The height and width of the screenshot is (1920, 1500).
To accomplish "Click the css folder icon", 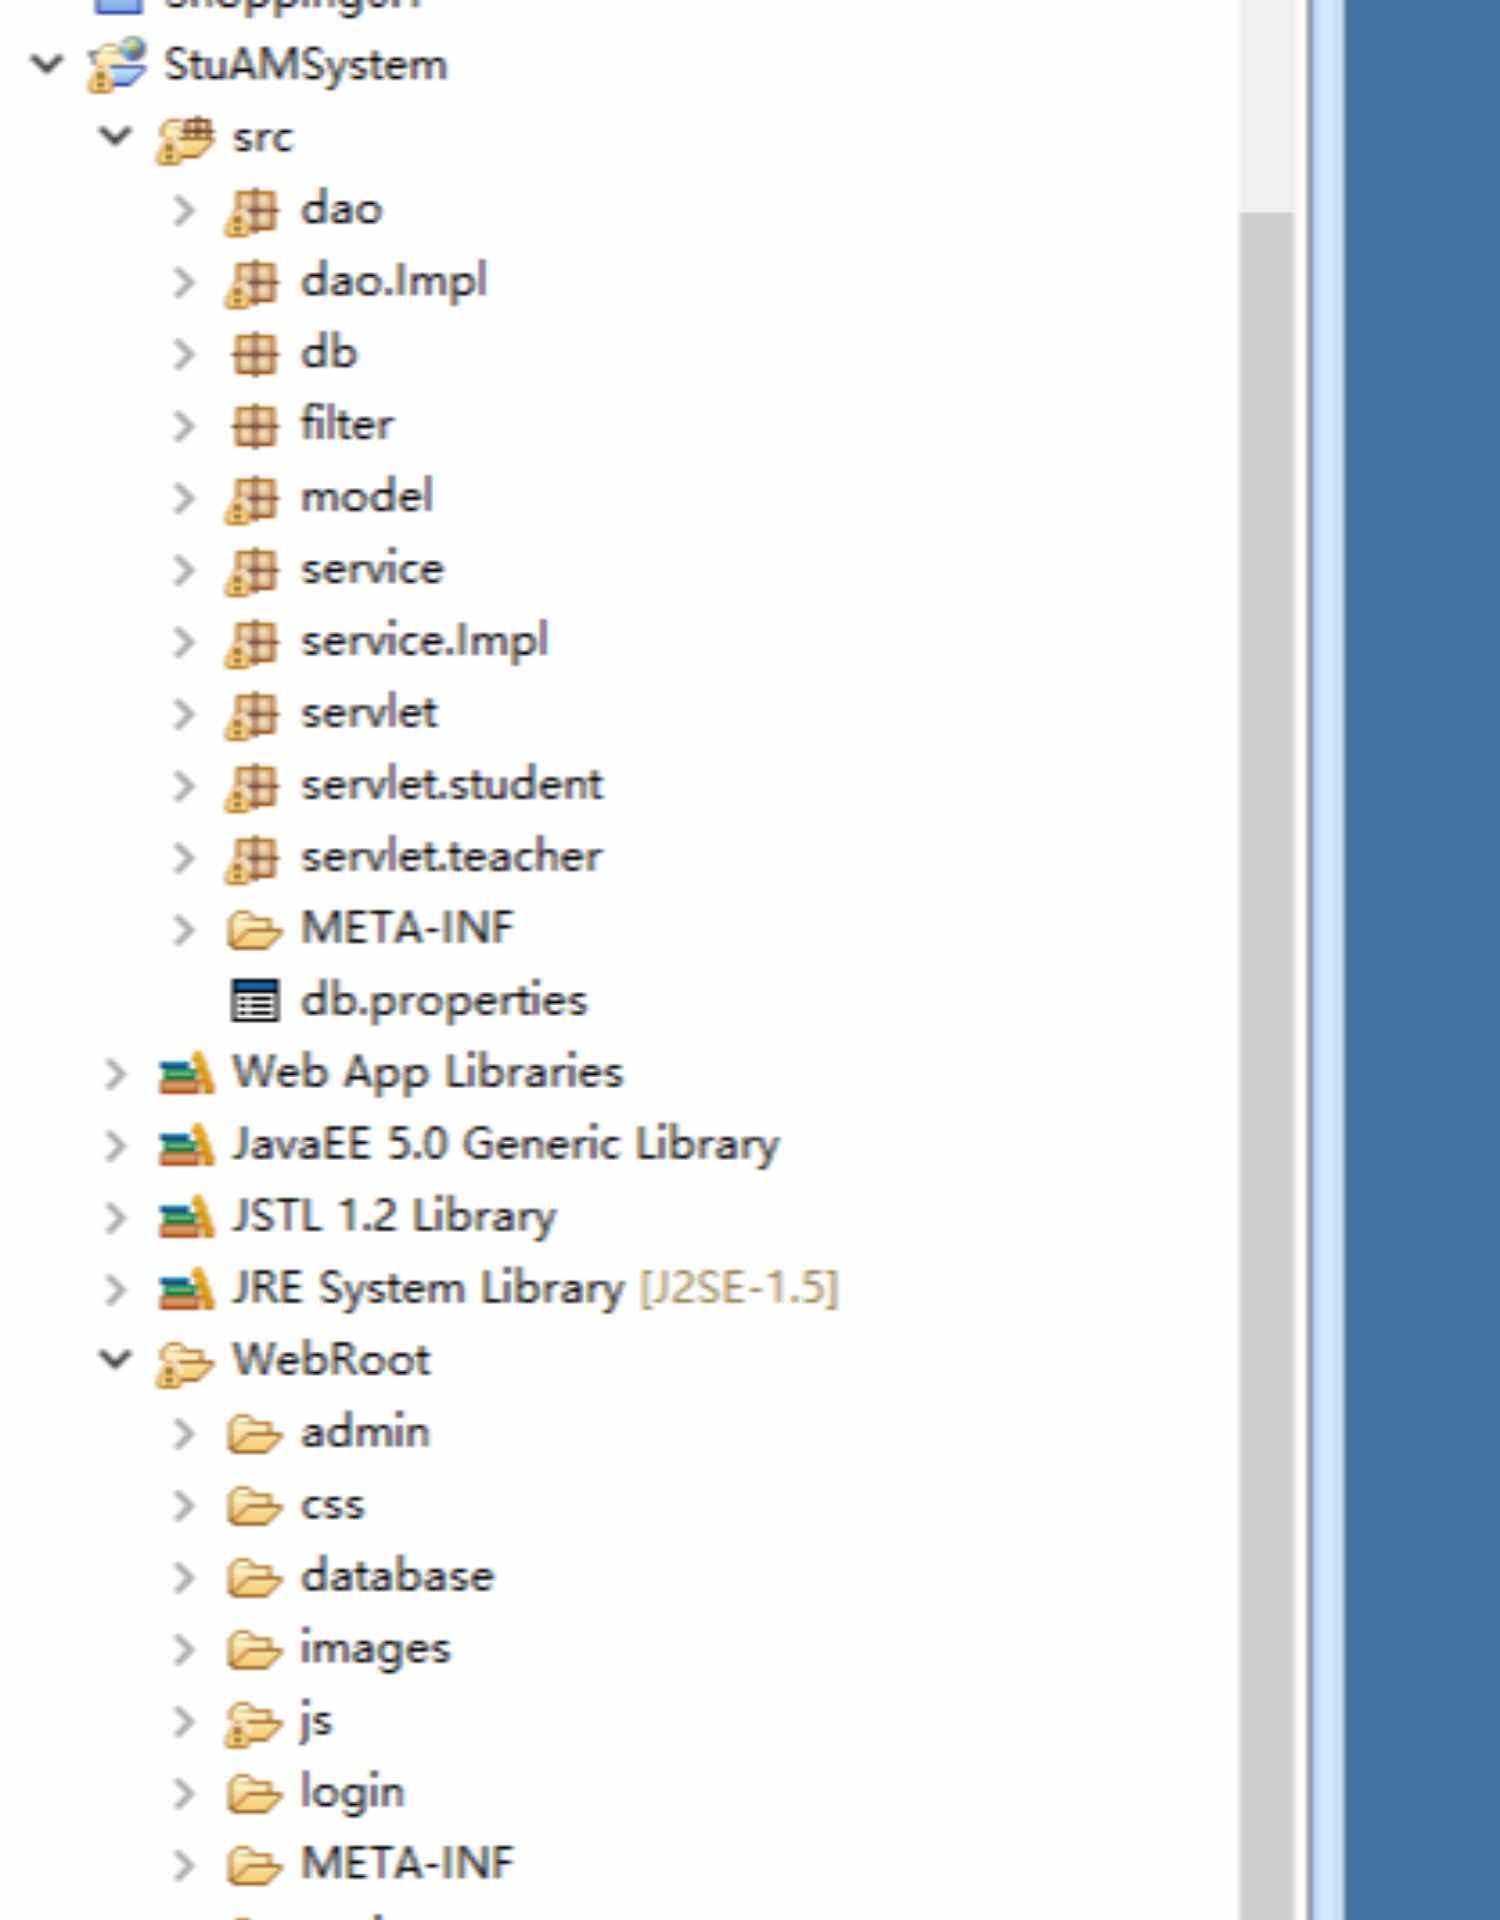I will [254, 1506].
